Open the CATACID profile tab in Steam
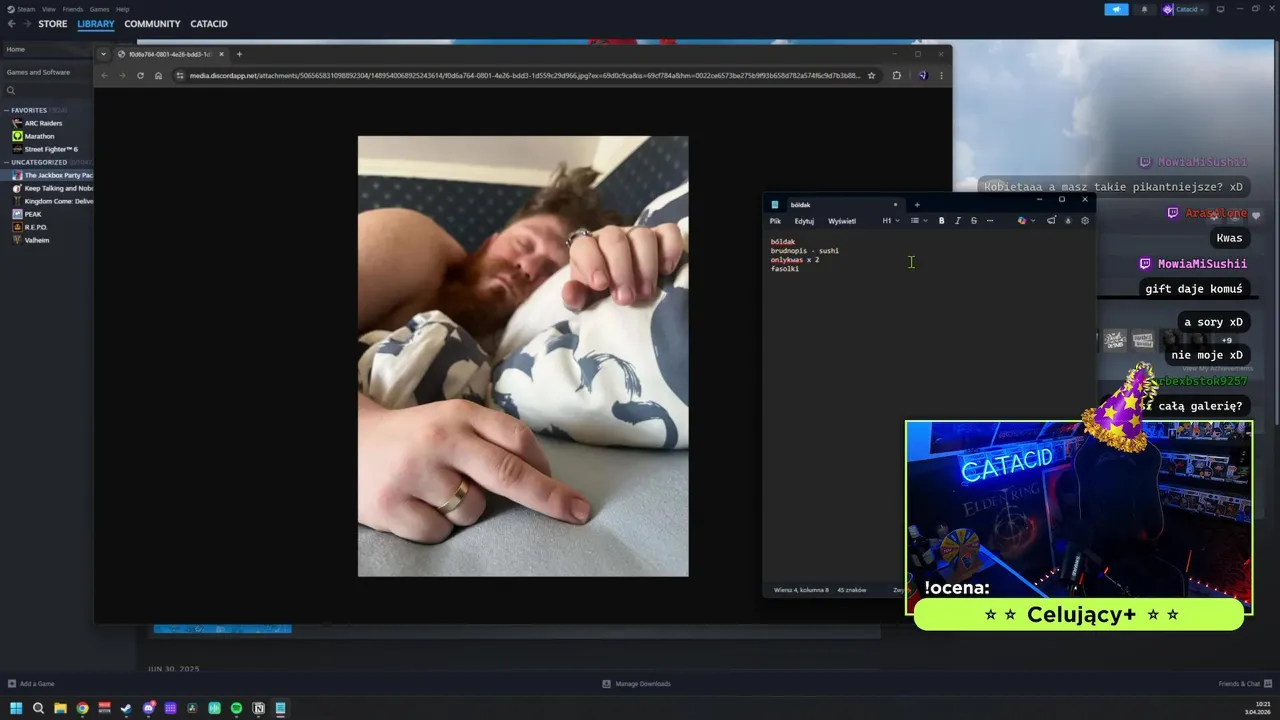1280x720 pixels. tap(209, 24)
